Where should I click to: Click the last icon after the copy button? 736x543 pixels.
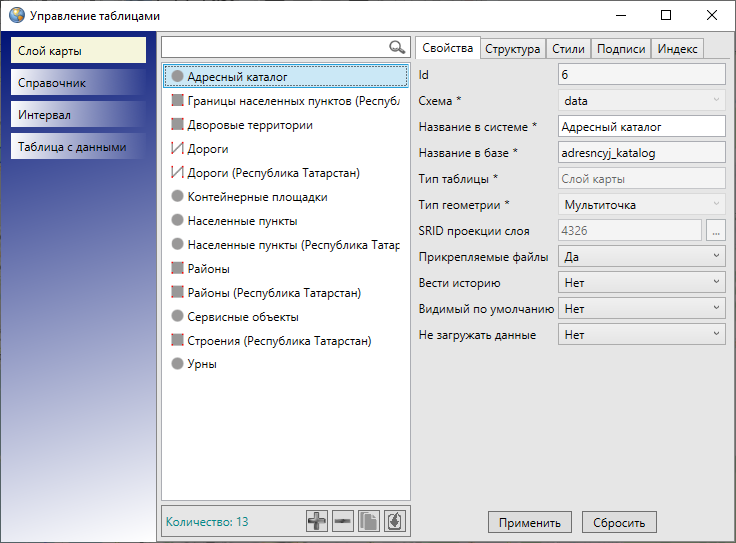[x=395, y=521]
